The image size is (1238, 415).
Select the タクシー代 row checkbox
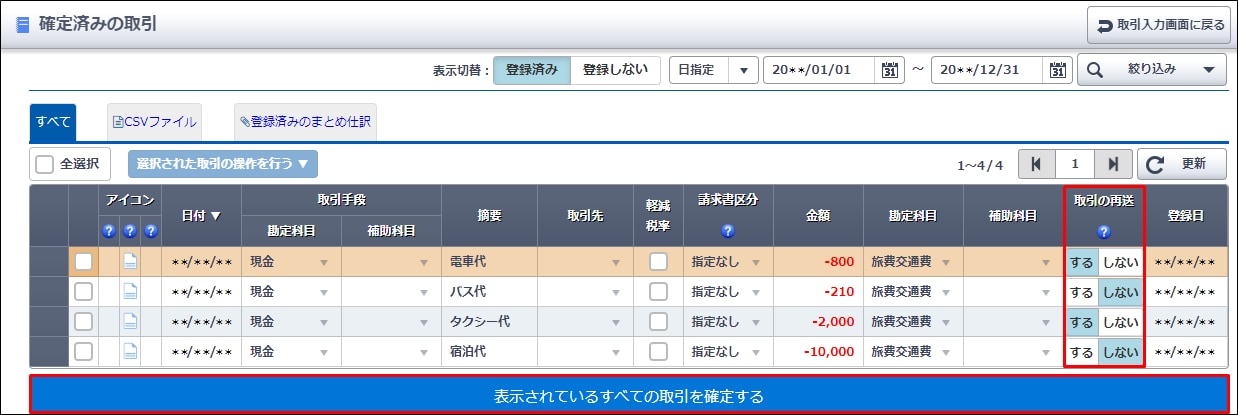click(83, 322)
